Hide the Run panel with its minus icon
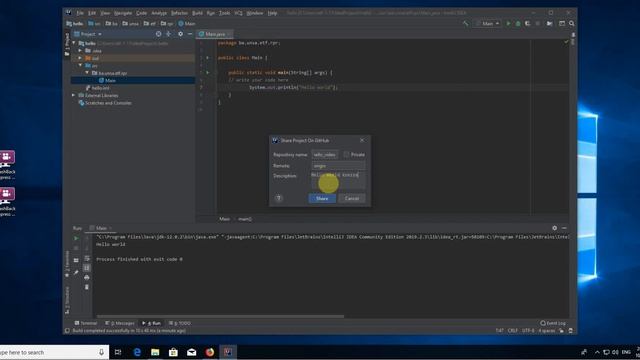 pos(564,228)
